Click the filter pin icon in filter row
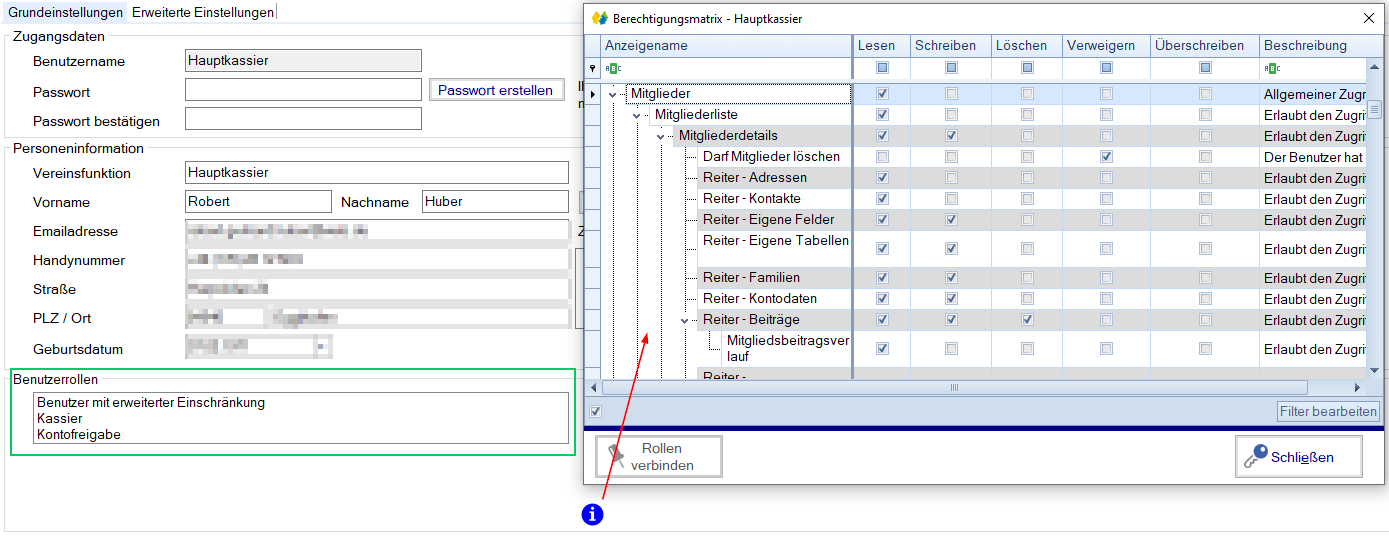Screen dimensions: 1389x537 tap(593, 68)
